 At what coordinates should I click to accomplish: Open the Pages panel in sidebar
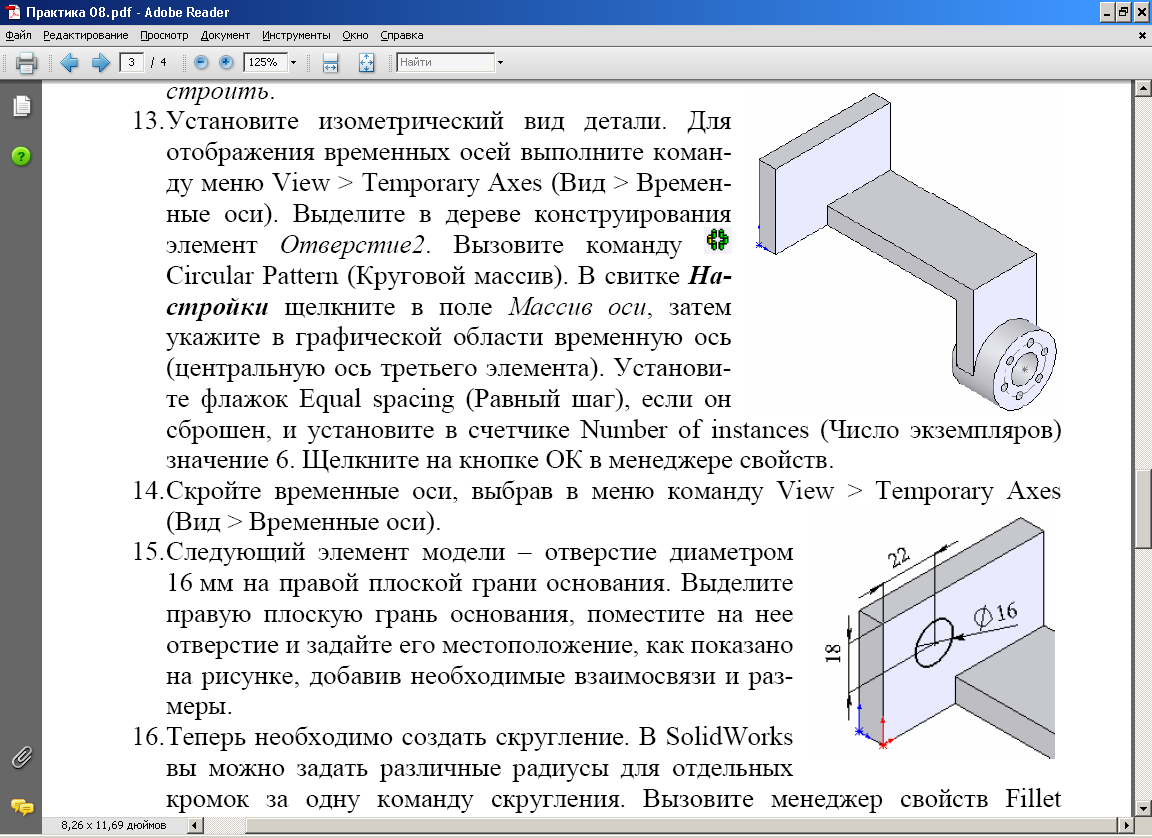pos(21,106)
